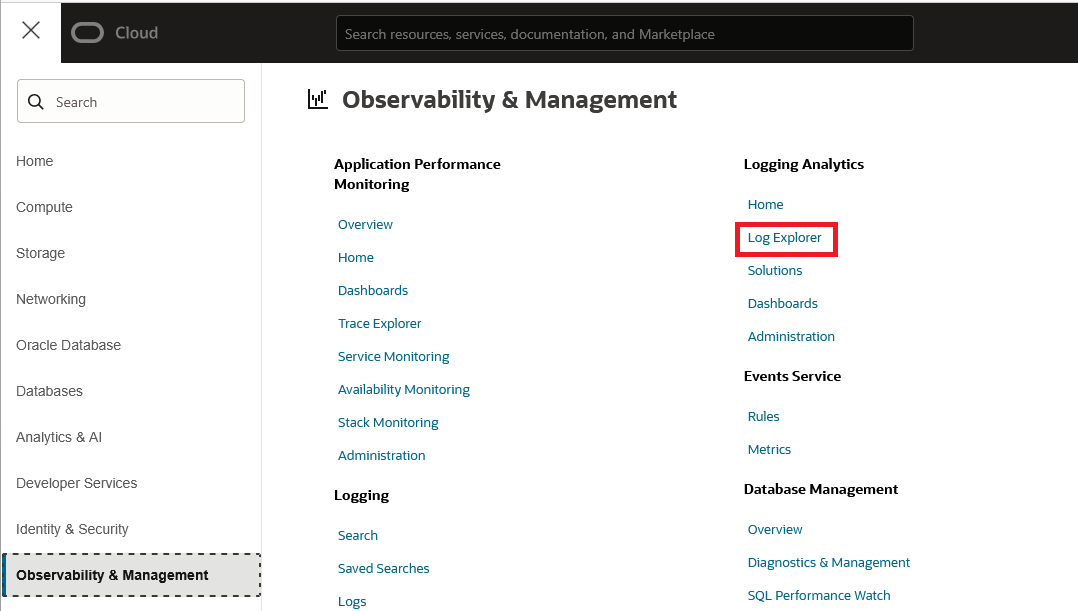Open the Saved Searches link
1078x611 pixels.
pos(384,568)
